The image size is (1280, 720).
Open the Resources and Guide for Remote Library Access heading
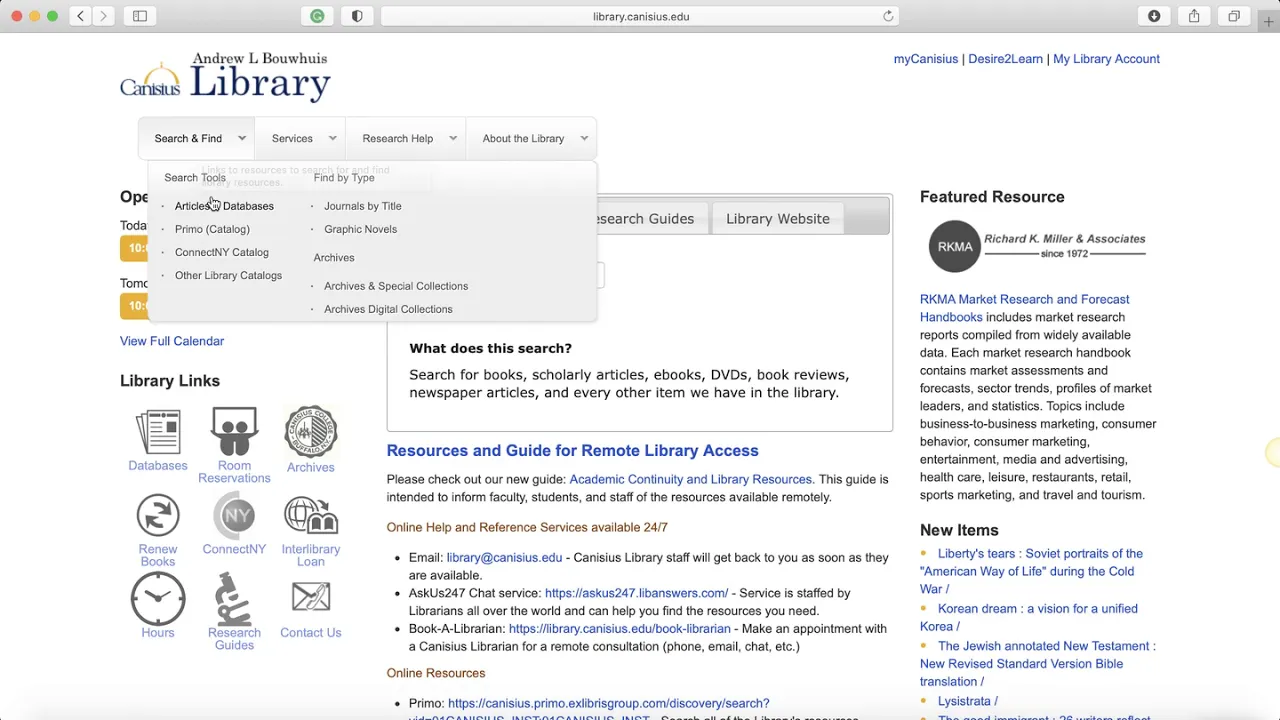click(x=572, y=451)
